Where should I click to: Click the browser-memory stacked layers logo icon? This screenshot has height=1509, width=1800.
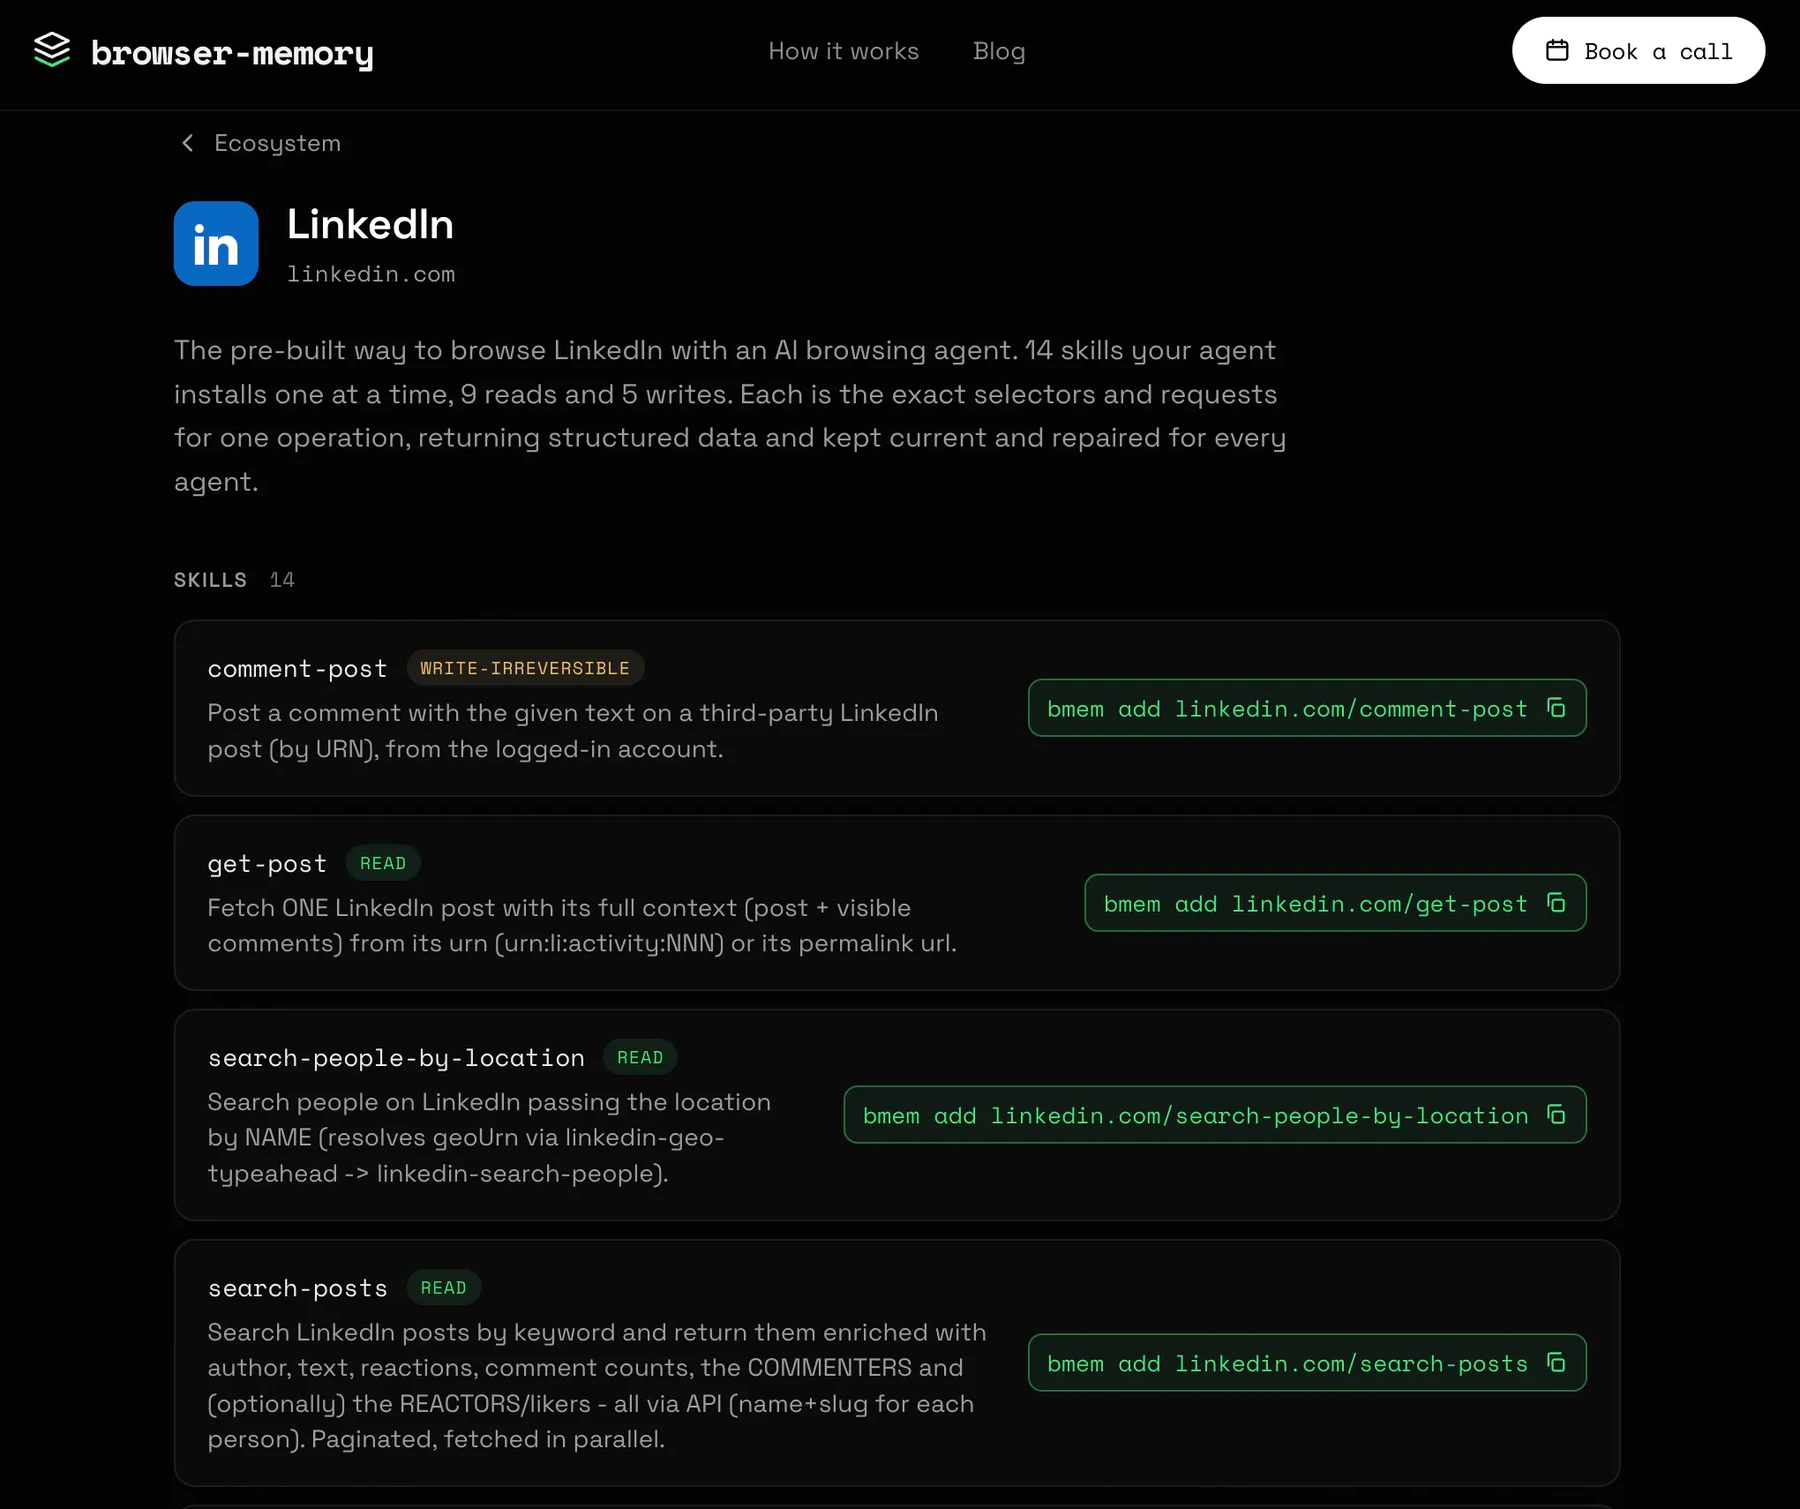click(52, 50)
